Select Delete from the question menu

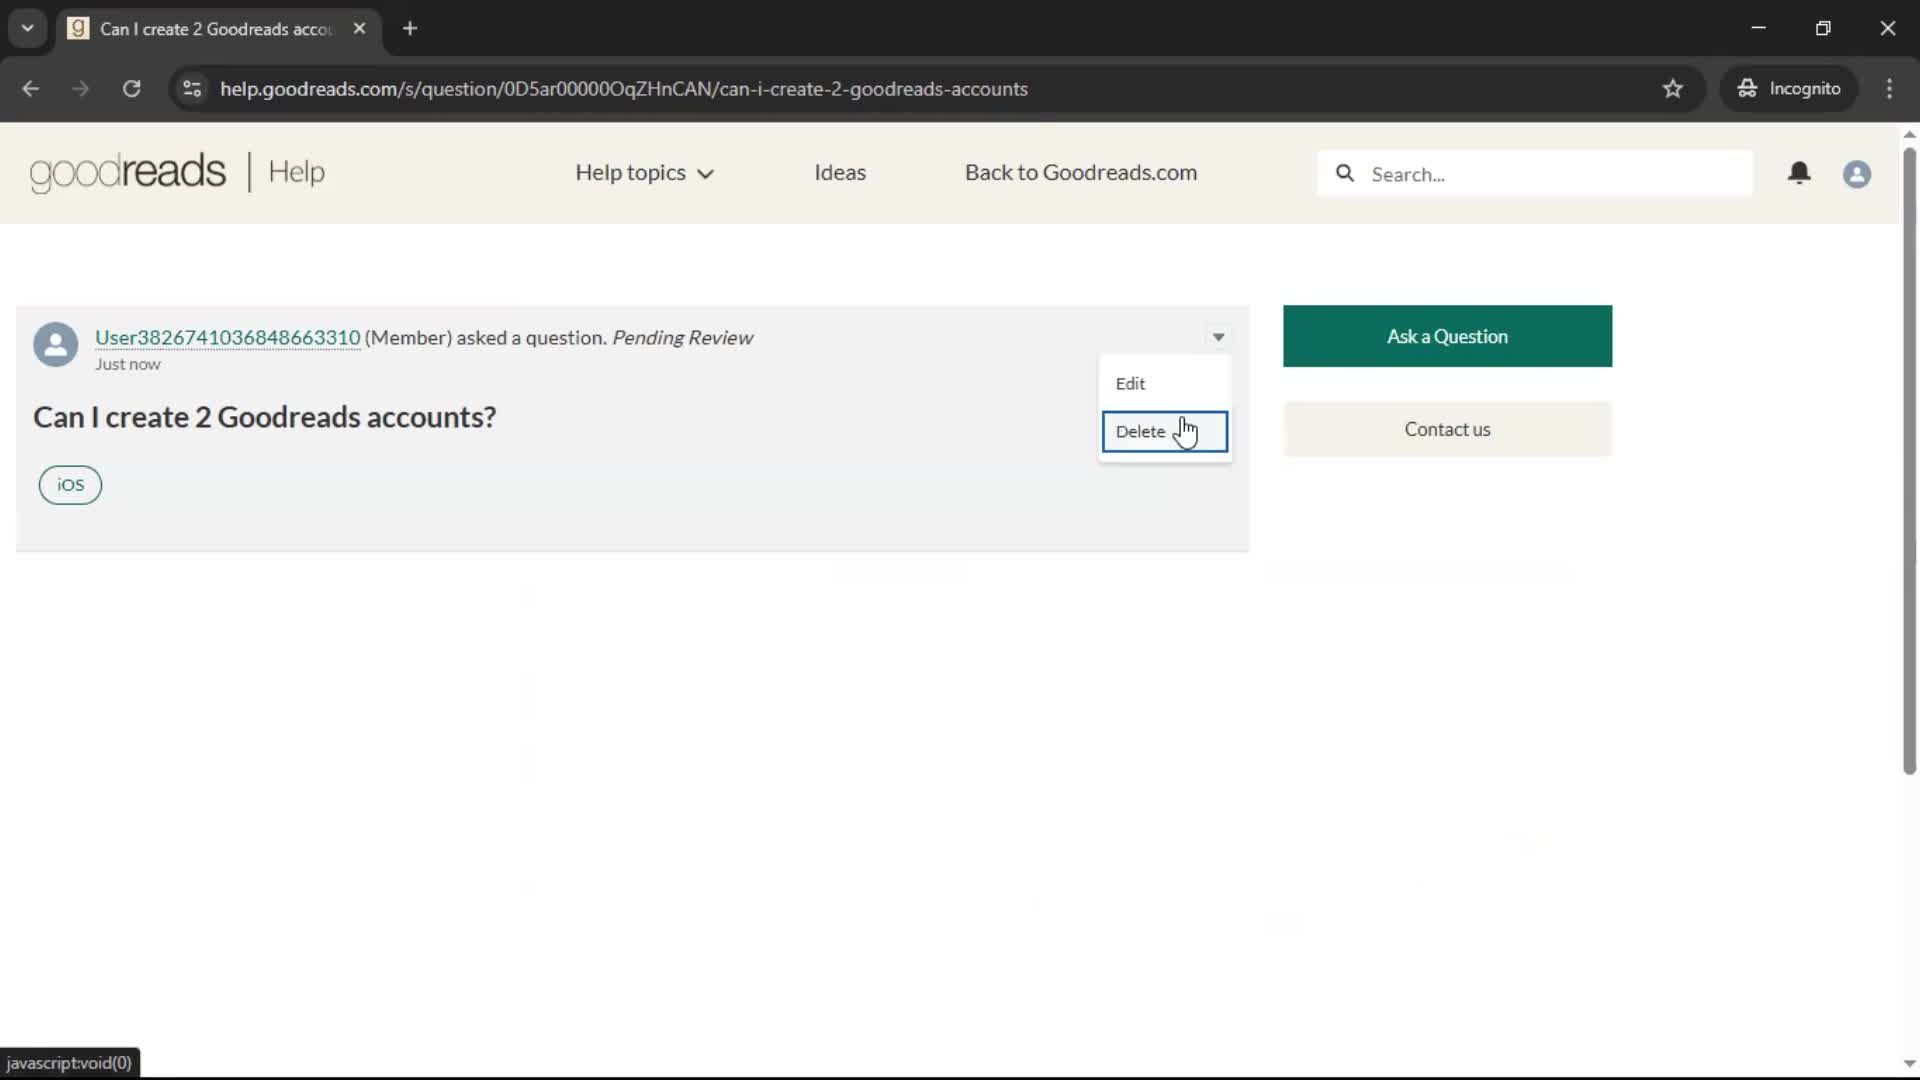click(1164, 432)
